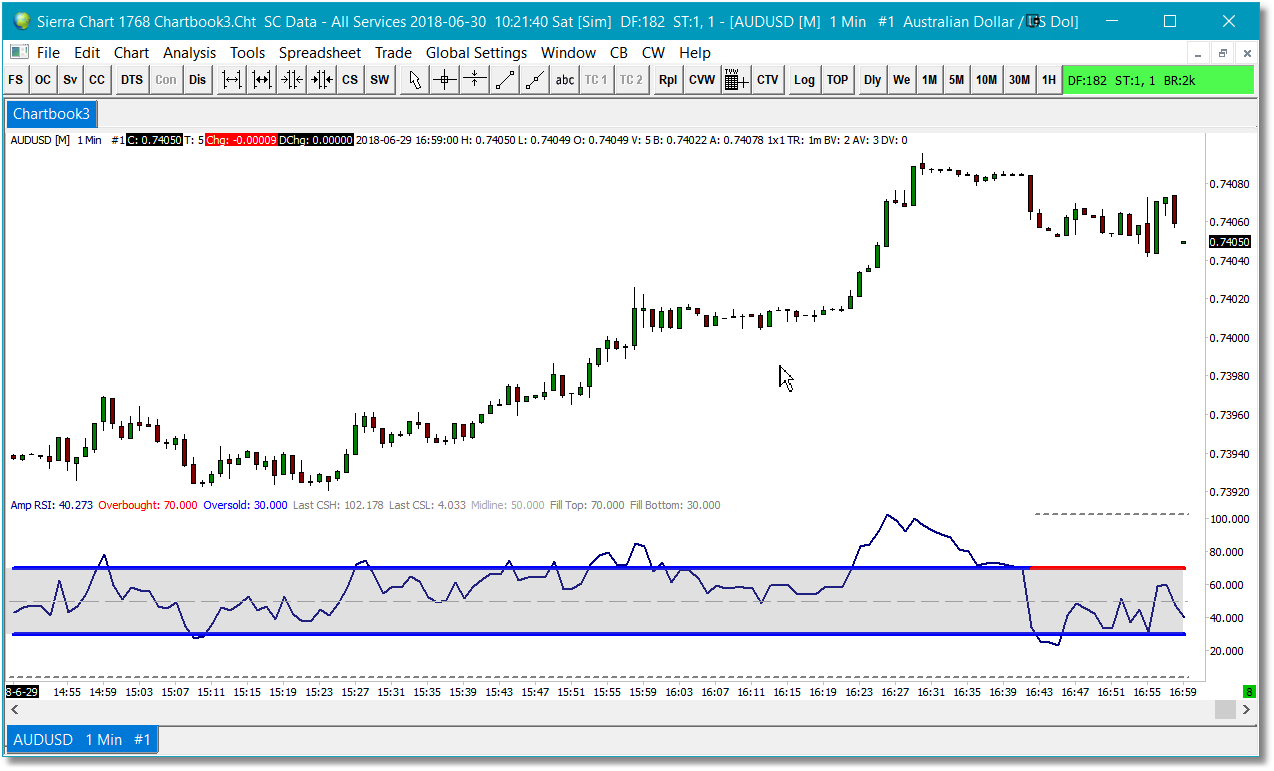The height and width of the screenshot is (771, 1274).
Task: Click the bold-arrow compress bar spacing icon
Action: coord(321,80)
